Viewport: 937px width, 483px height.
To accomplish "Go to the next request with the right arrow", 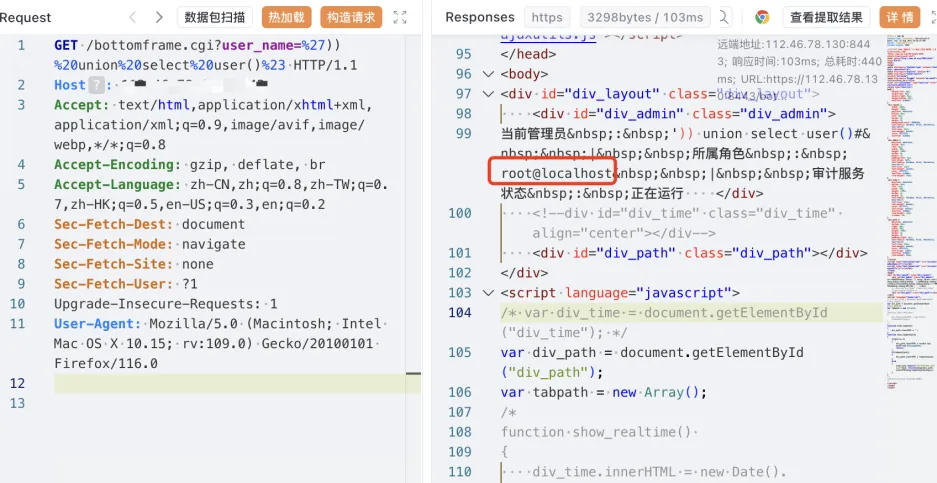I will (159, 17).
